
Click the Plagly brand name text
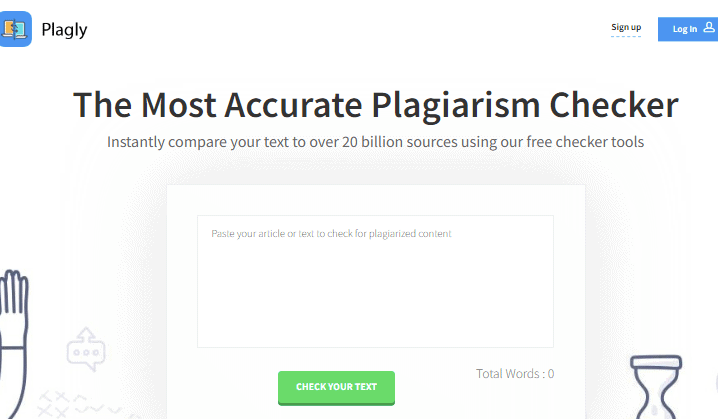[64, 30]
